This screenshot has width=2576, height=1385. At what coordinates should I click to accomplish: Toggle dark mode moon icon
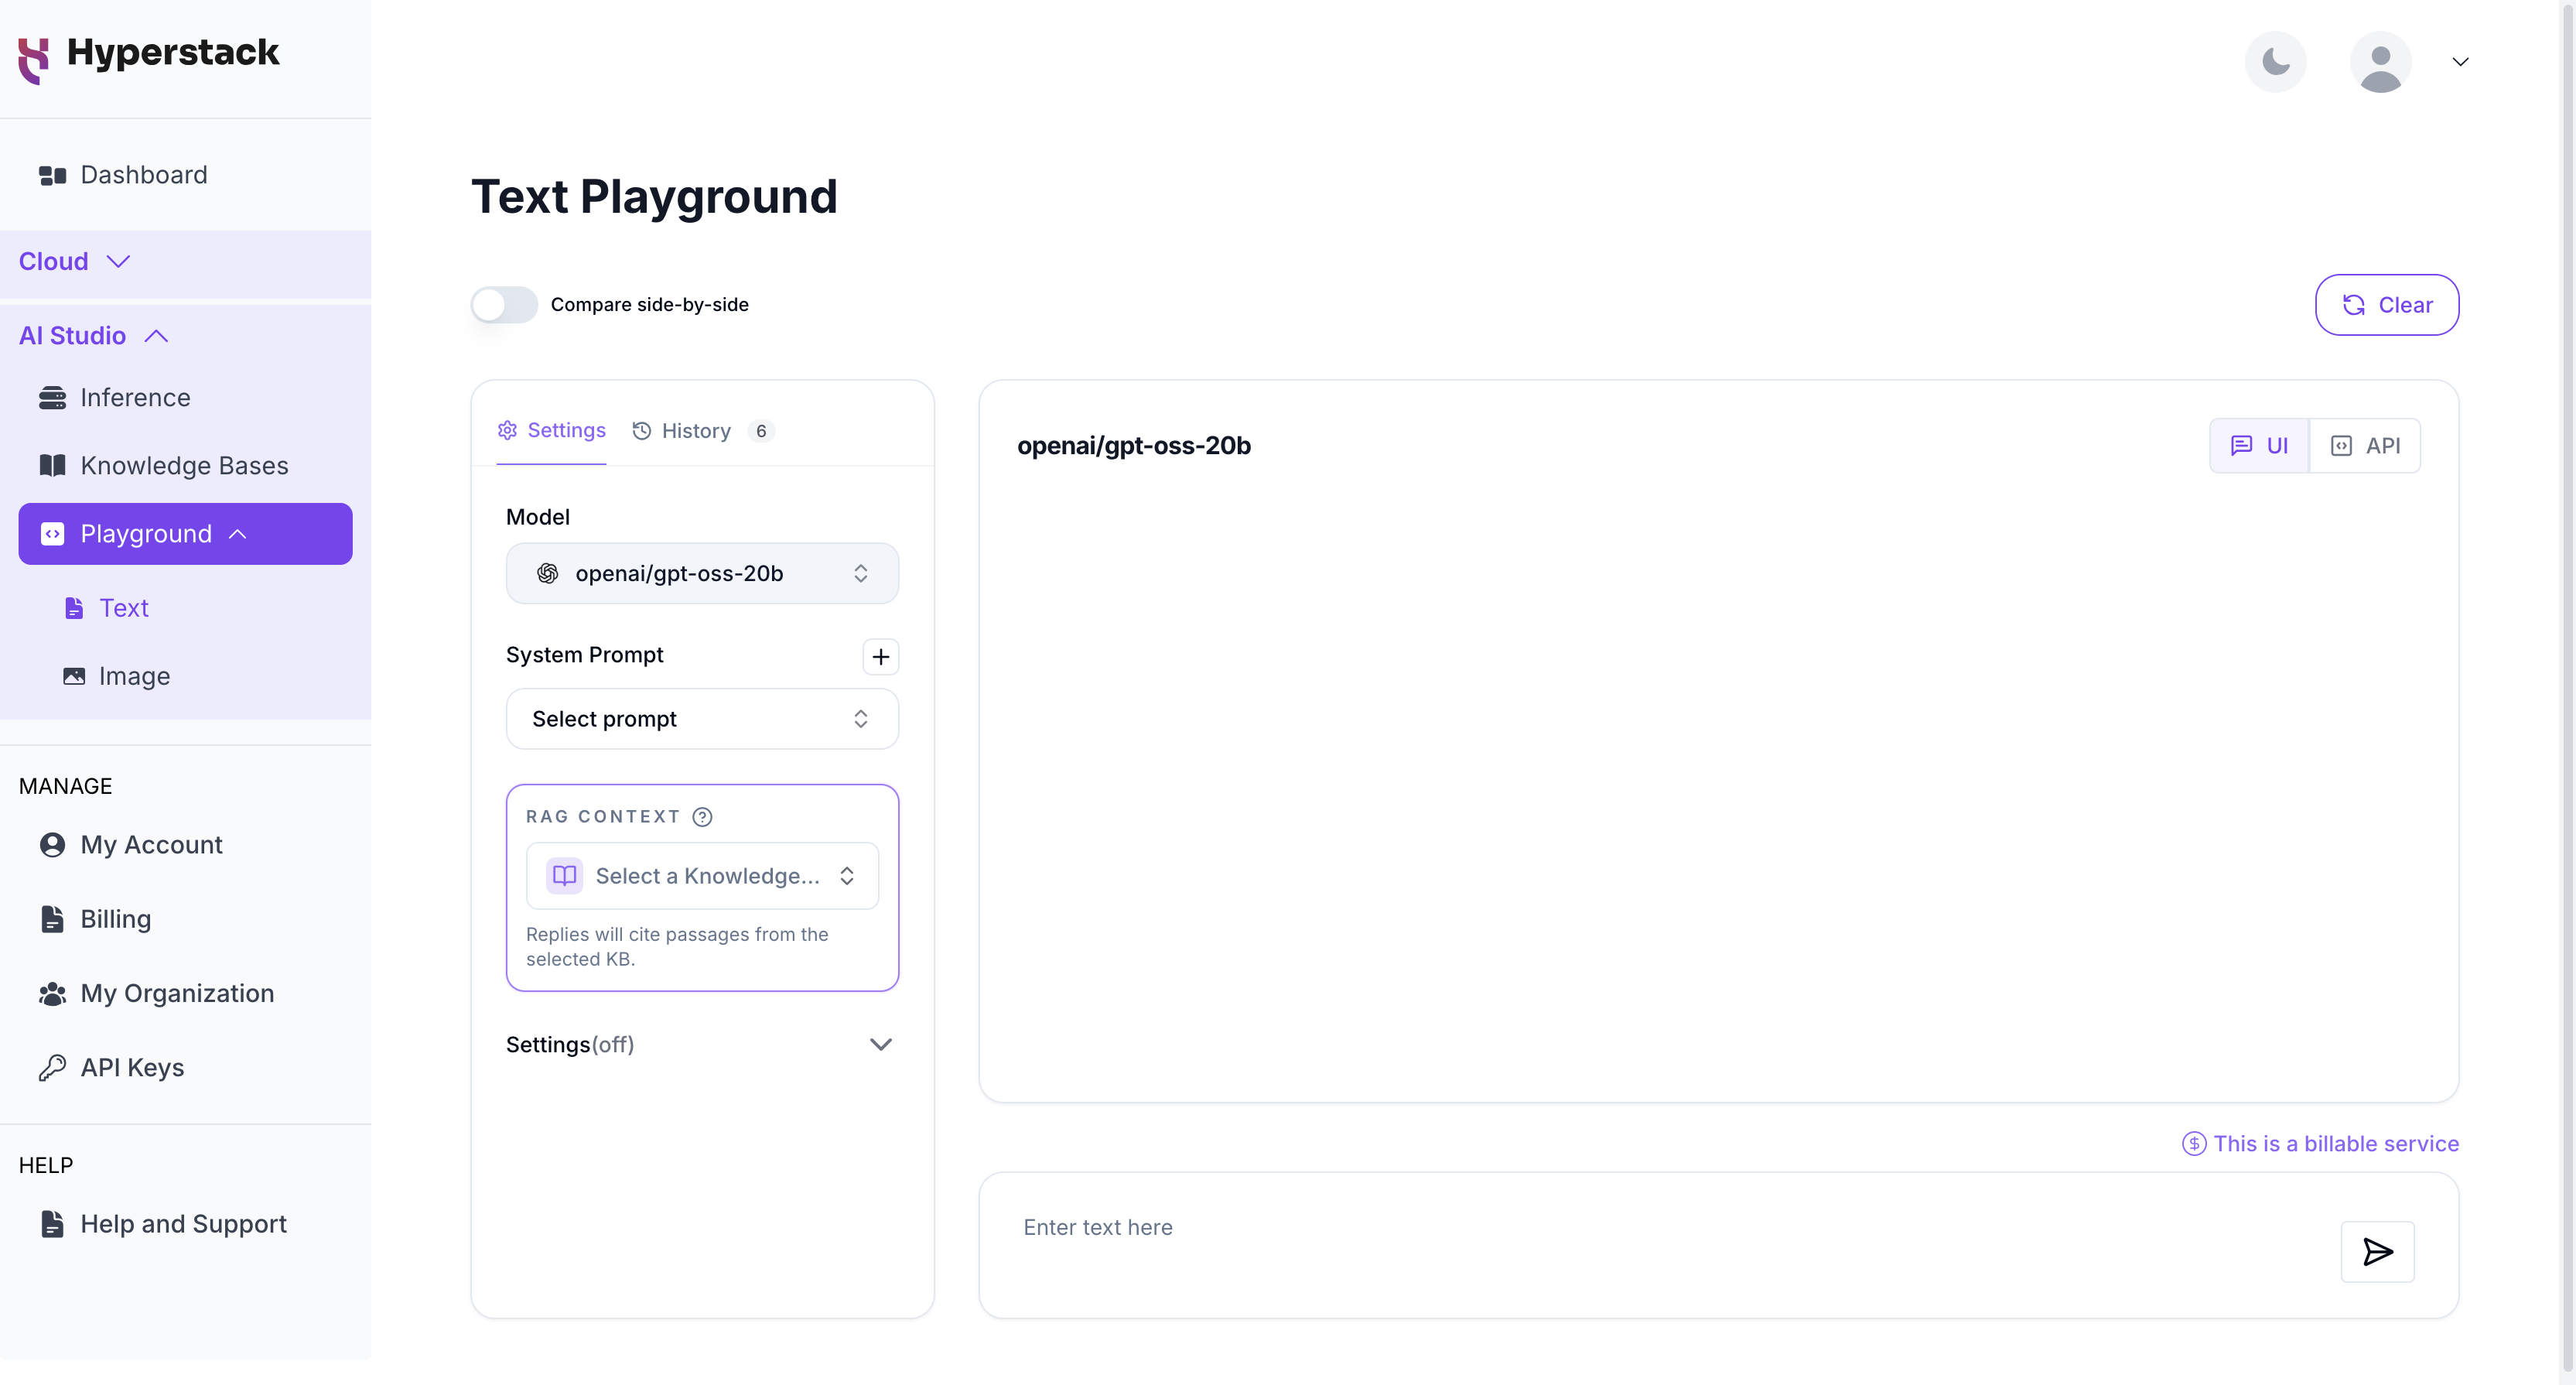[2275, 62]
